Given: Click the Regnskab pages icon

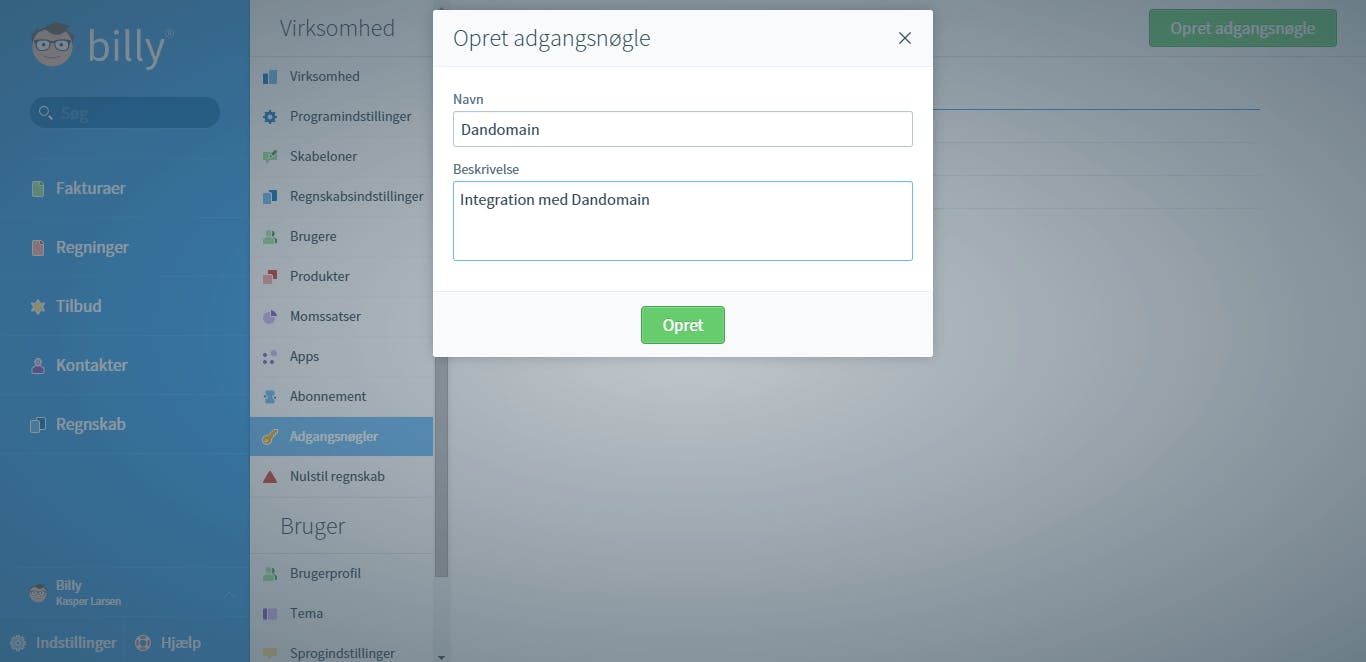Looking at the screenshot, I should point(38,424).
